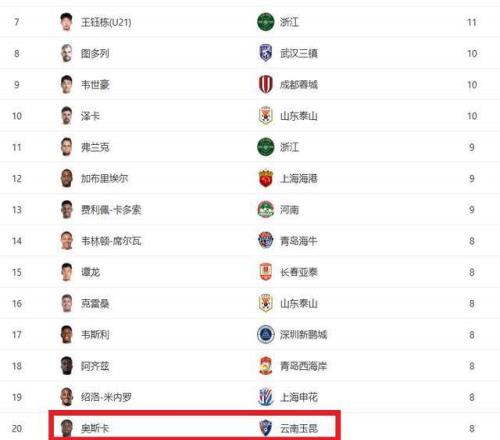Click the Shenzhen Peng City (深圳新鹏城) circular logo
The image size is (500, 440).
coord(266,334)
